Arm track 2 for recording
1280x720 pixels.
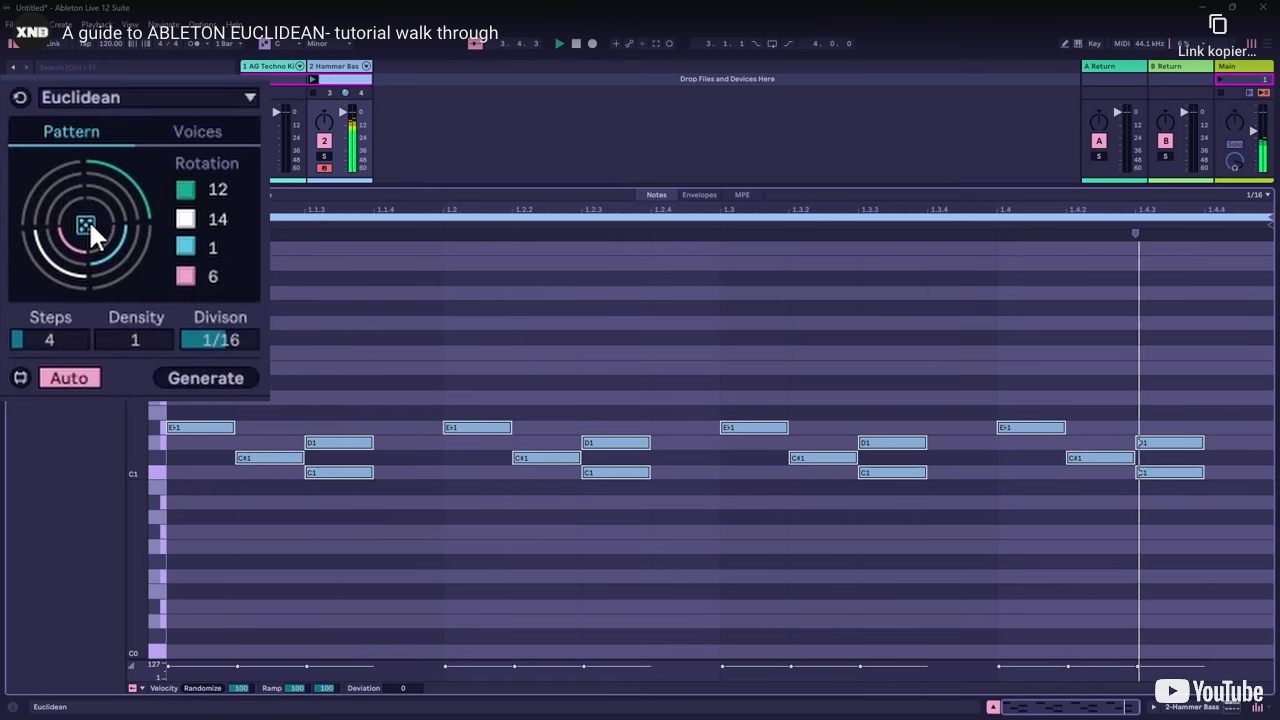324,168
